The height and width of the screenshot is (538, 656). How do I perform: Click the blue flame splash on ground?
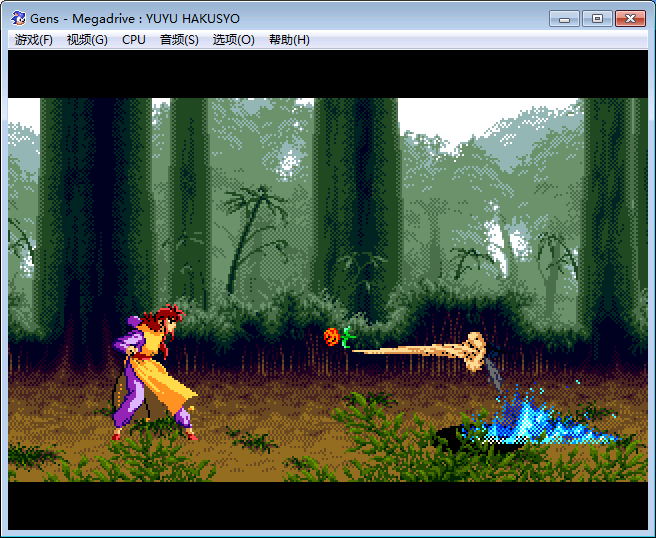[x=540, y=416]
